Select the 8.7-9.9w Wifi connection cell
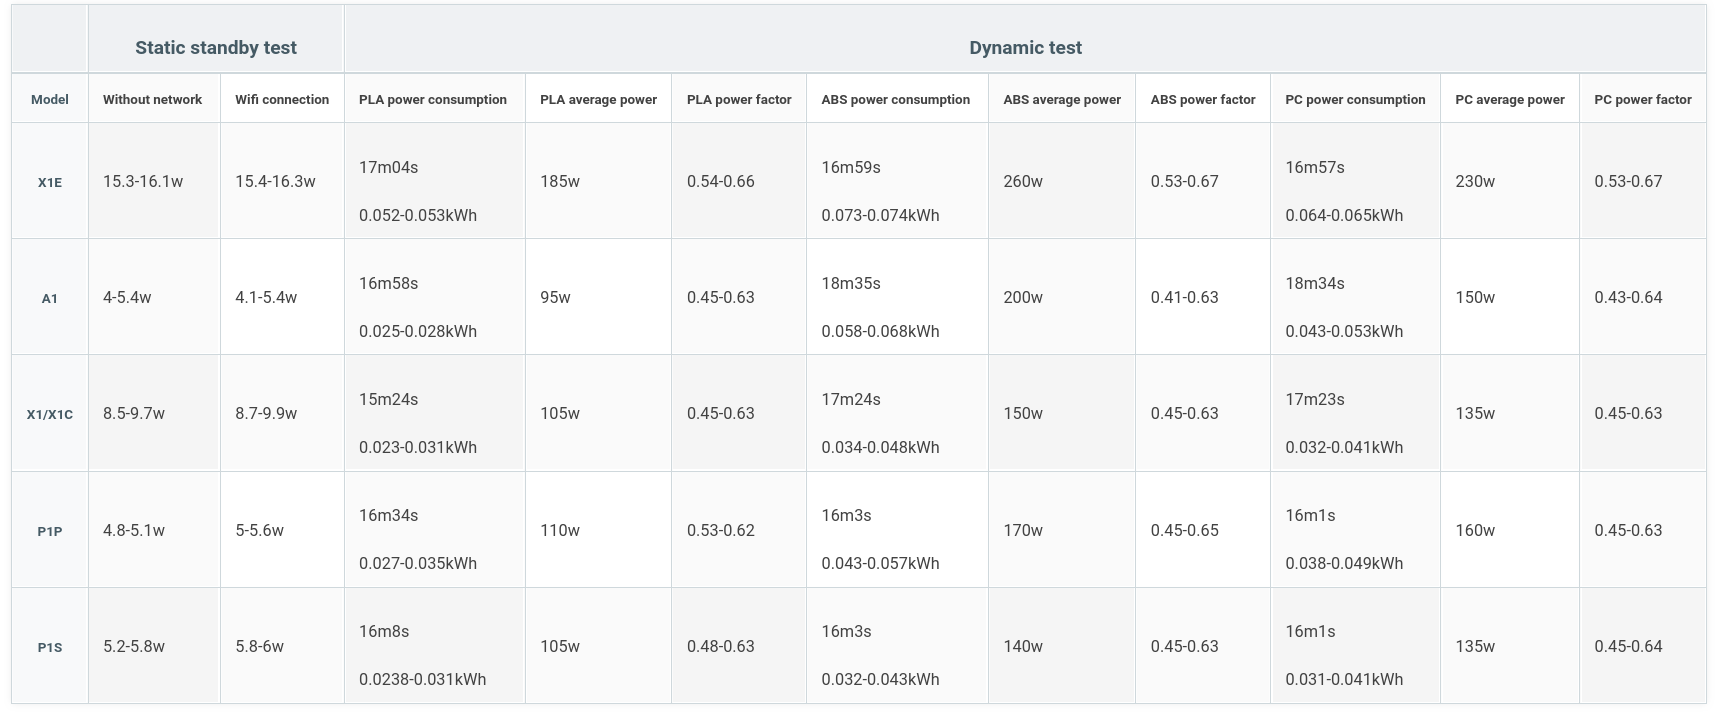Screen dimensions: 1720x726 point(266,413)
